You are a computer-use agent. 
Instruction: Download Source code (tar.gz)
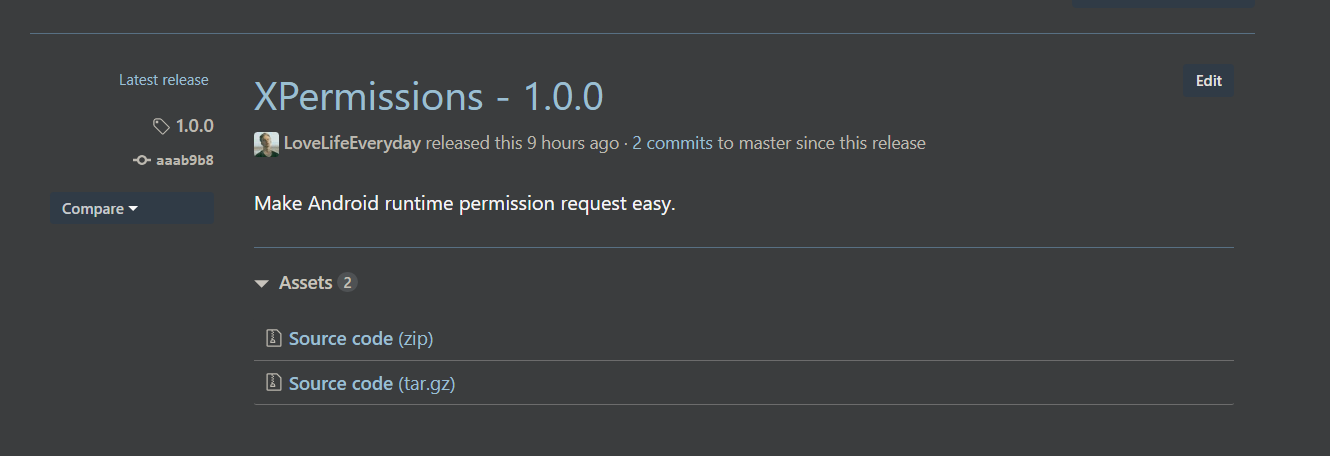[372, 383]
